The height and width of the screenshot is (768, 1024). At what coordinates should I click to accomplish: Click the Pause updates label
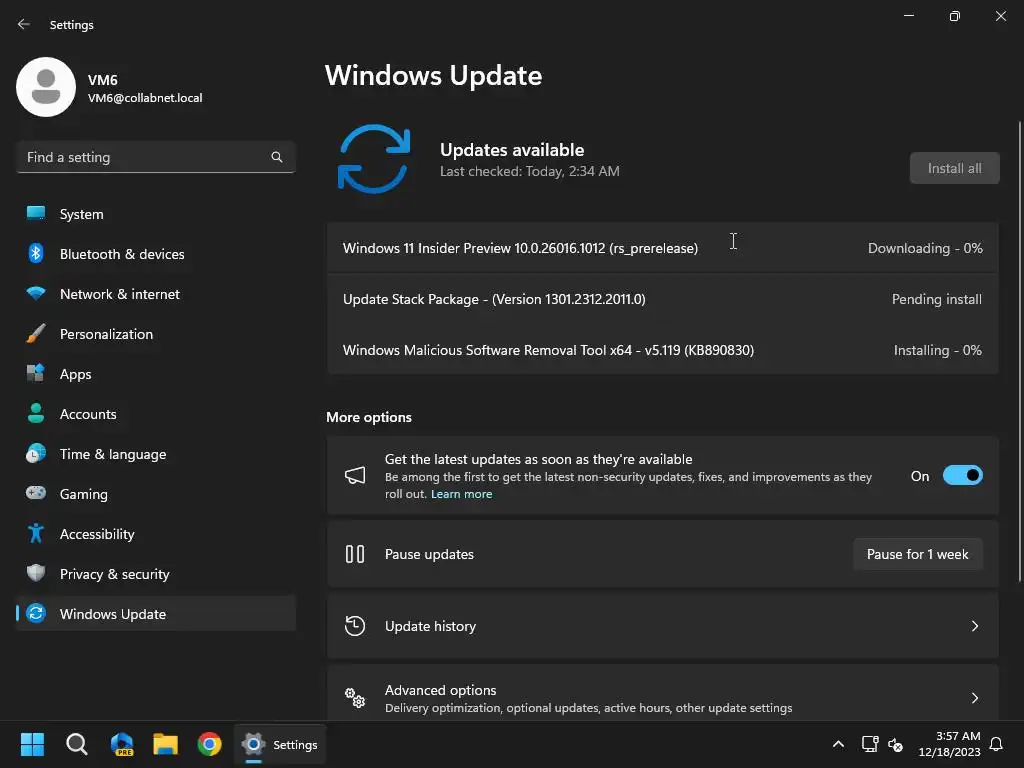pos(429,554)
